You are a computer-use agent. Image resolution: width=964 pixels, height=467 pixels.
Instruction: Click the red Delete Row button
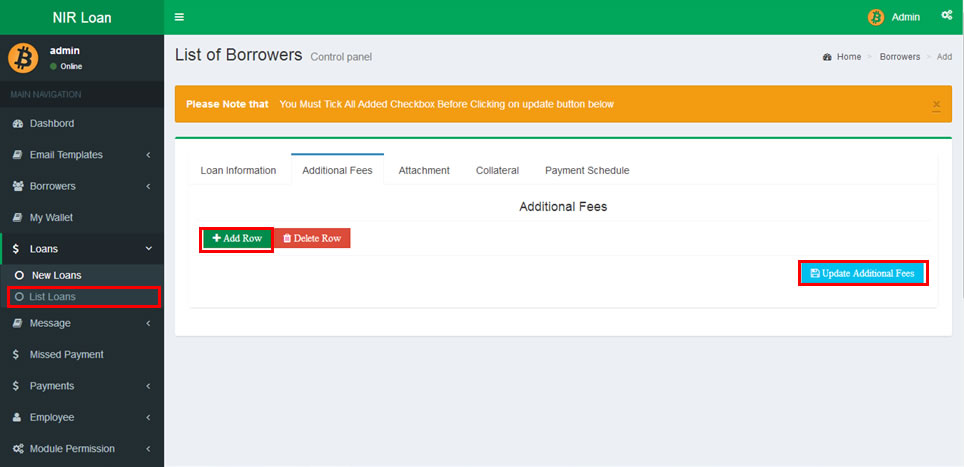coord(312,239)
